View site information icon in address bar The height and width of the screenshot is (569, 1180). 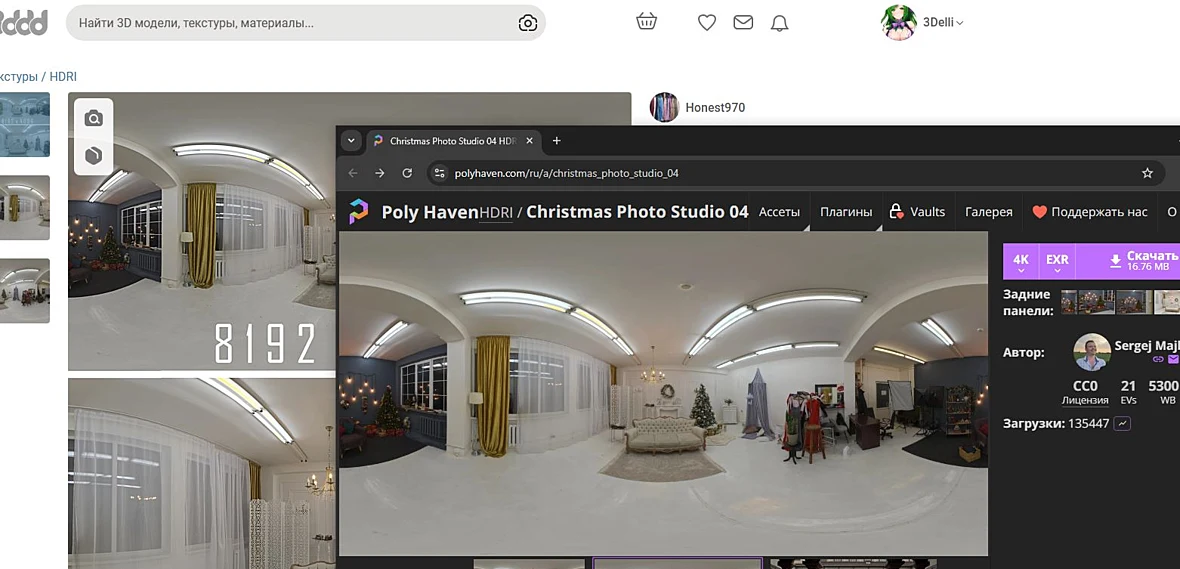click(x=439, y=173)
